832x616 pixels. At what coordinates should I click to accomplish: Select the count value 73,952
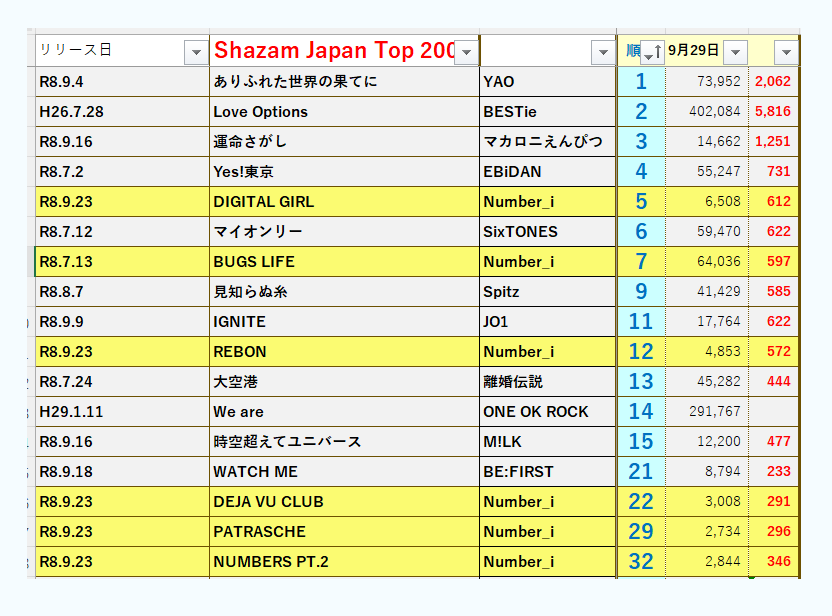pos(707,82)
